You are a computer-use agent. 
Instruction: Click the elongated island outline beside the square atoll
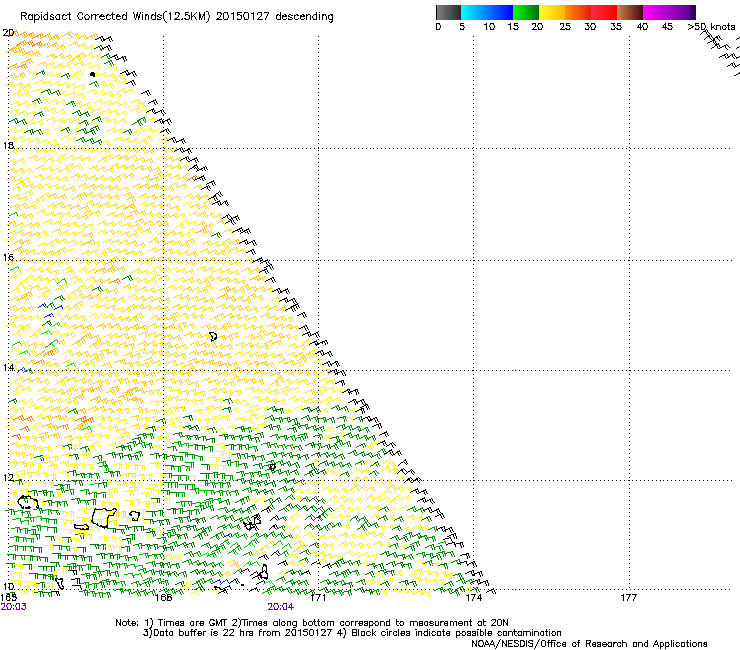[82, 527]
